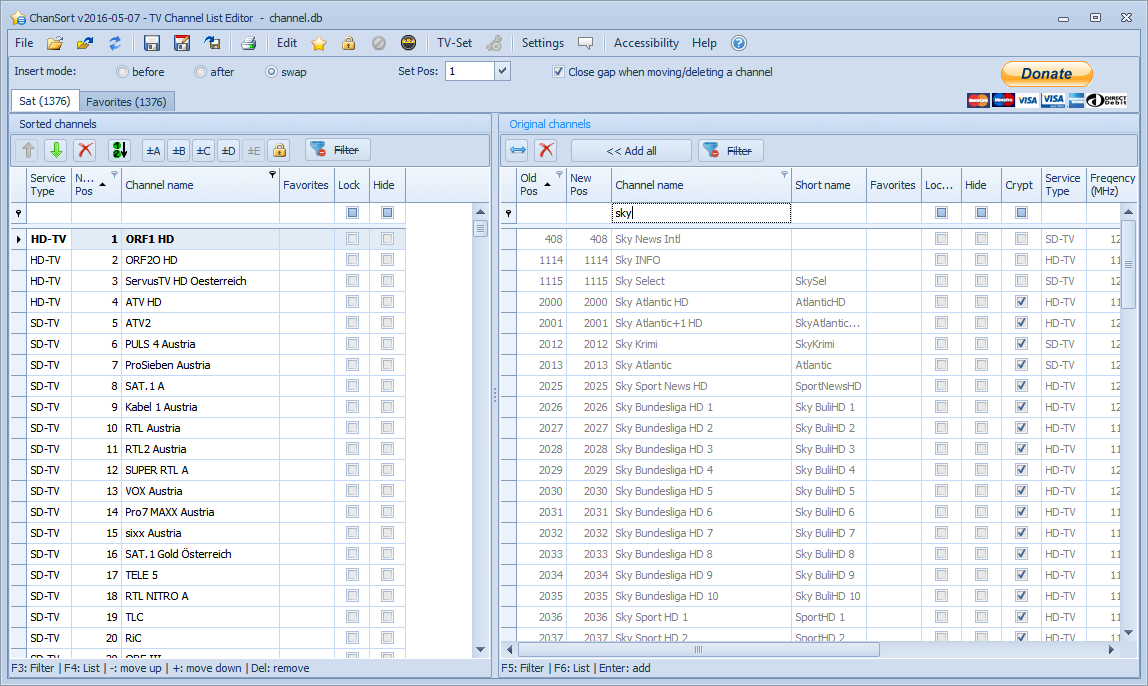Click the sky search input field
The height and width of the screenshot is (686, 1148).
click(700, 212)
